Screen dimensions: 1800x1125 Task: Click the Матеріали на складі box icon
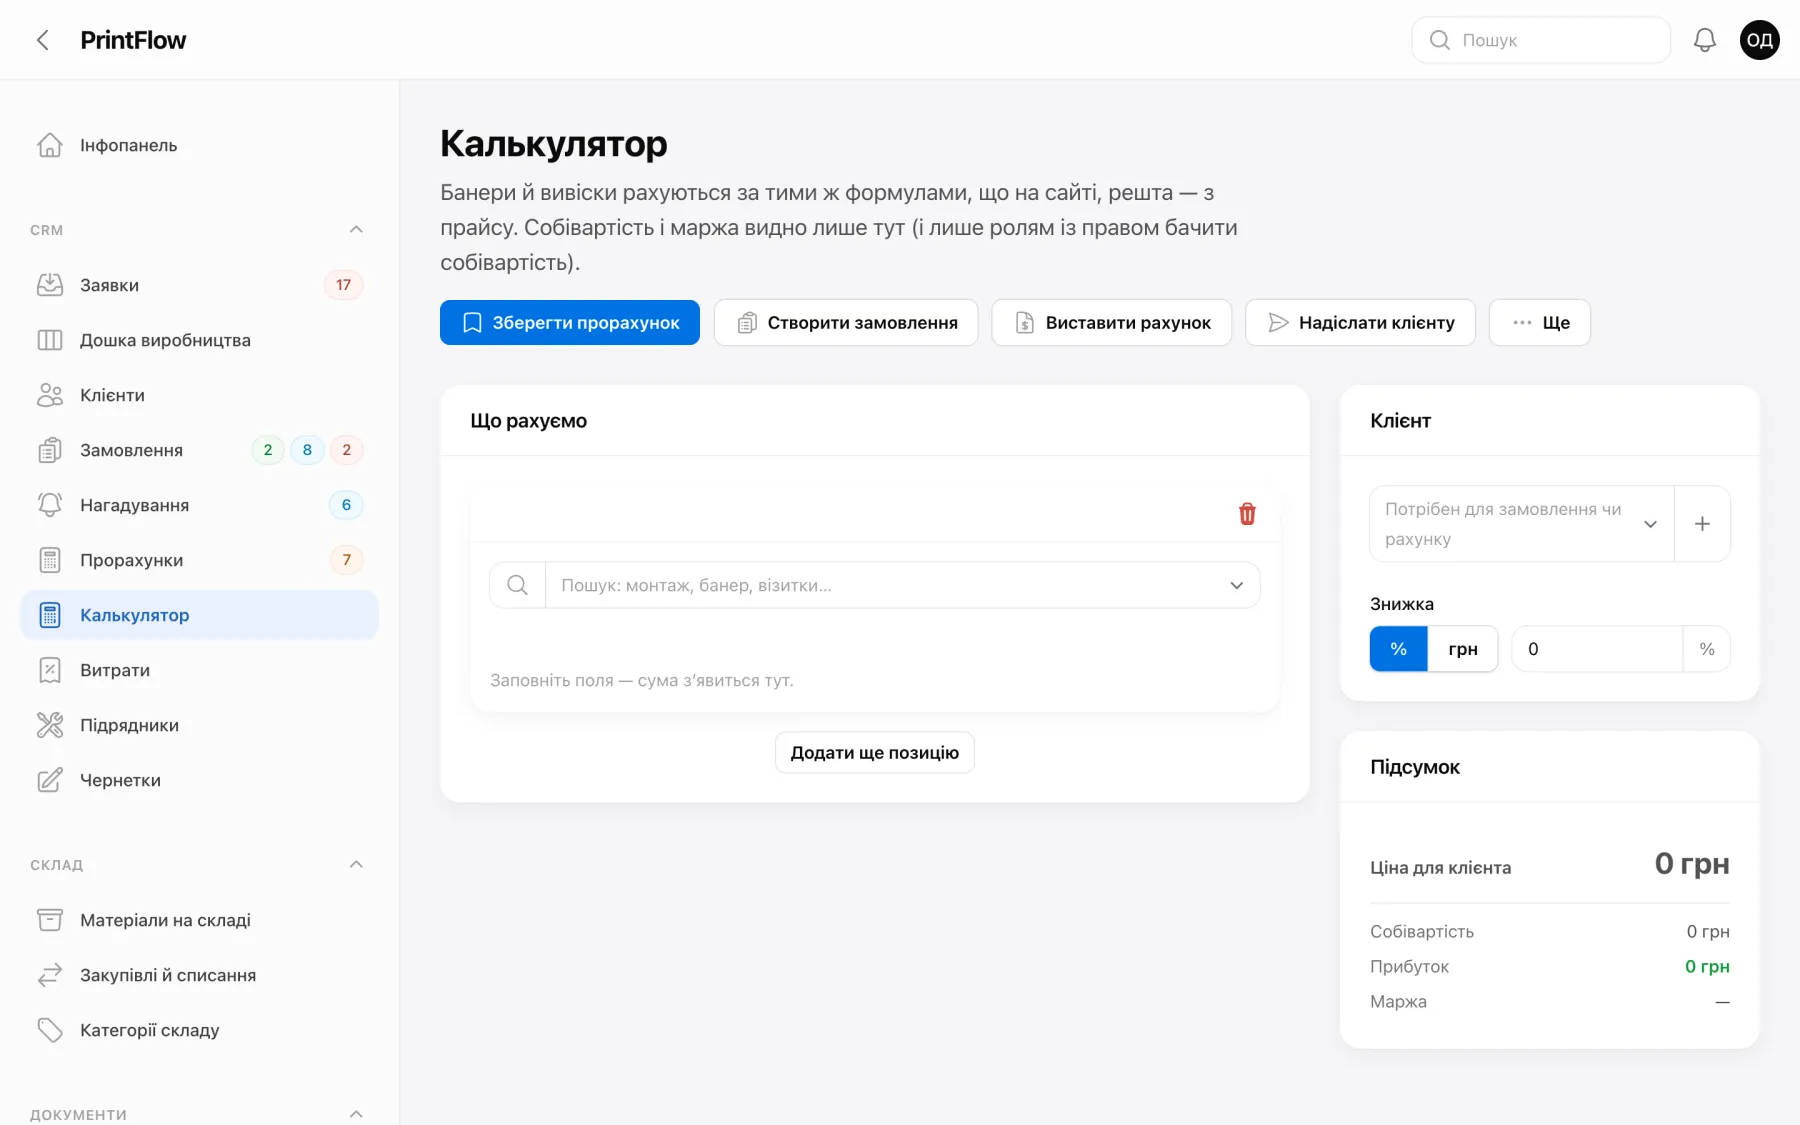pos(50,920)
